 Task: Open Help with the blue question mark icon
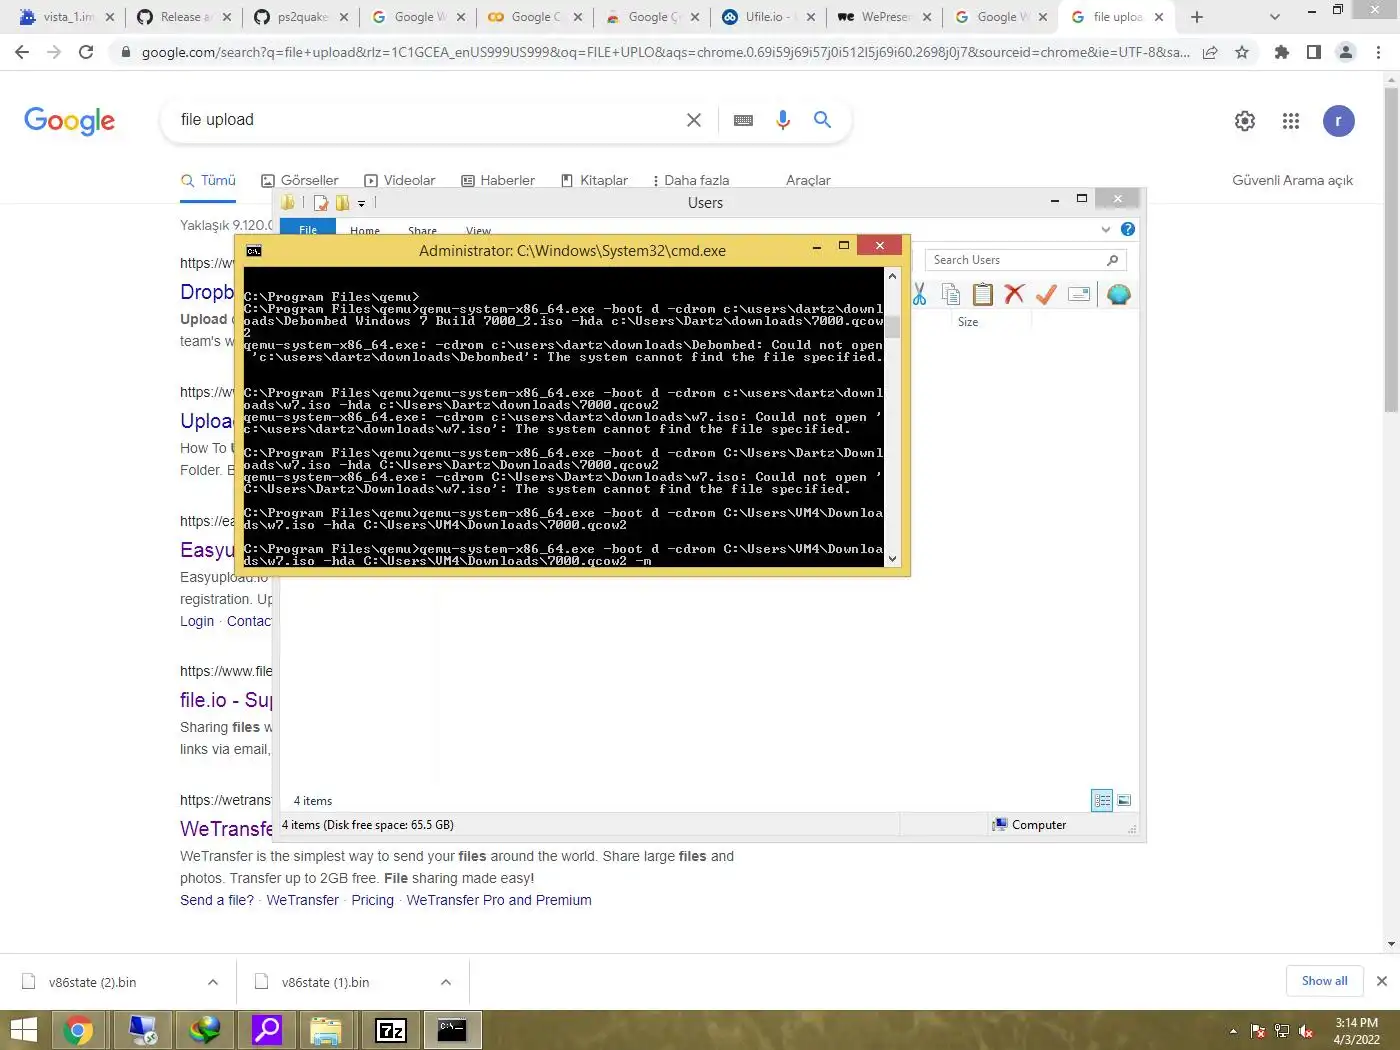(x=1128, y=229)
